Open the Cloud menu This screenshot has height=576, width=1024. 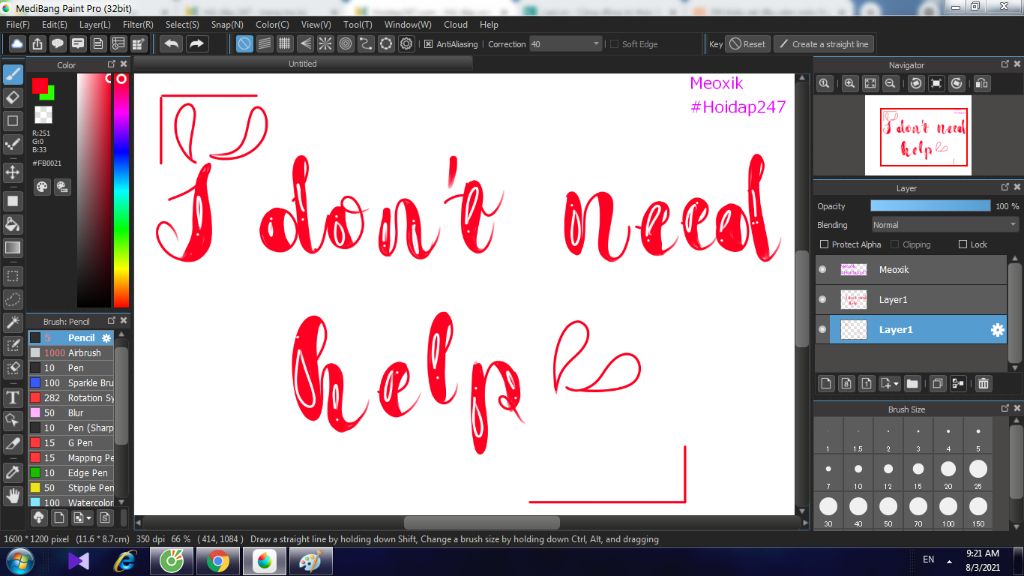click(x=455, y=25)
